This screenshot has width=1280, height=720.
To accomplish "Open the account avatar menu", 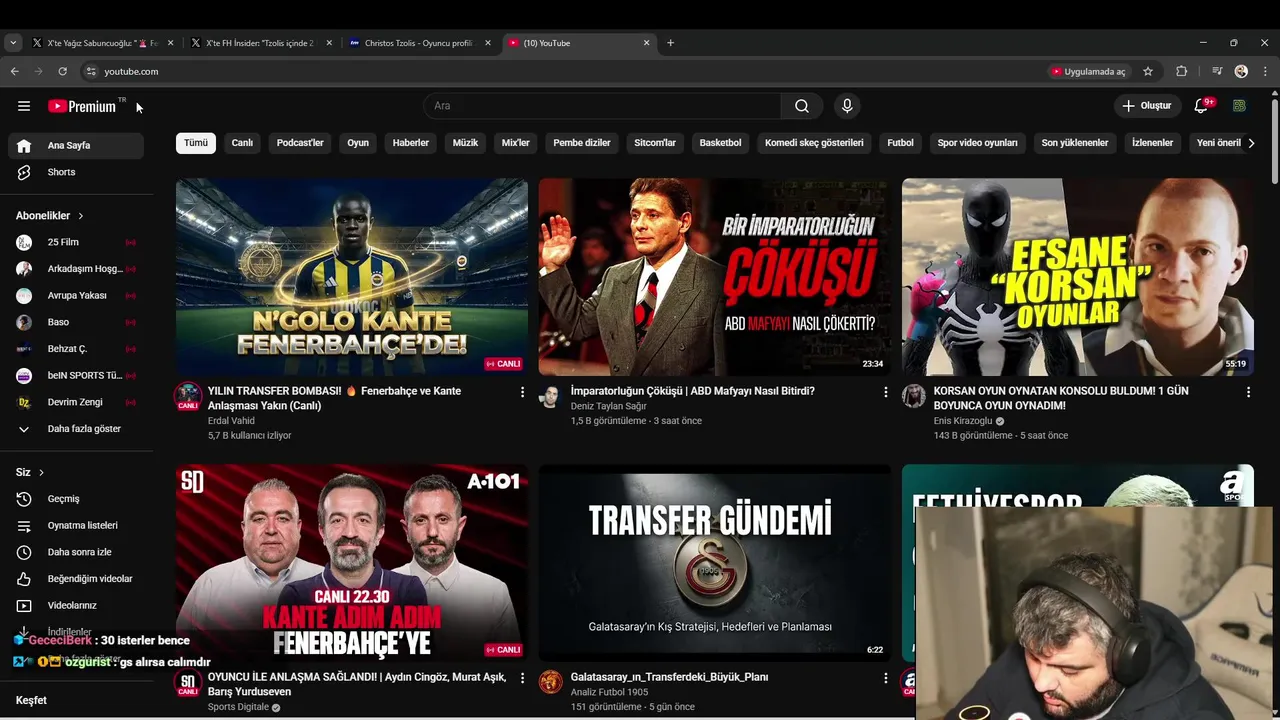I will coord(1239,106).
